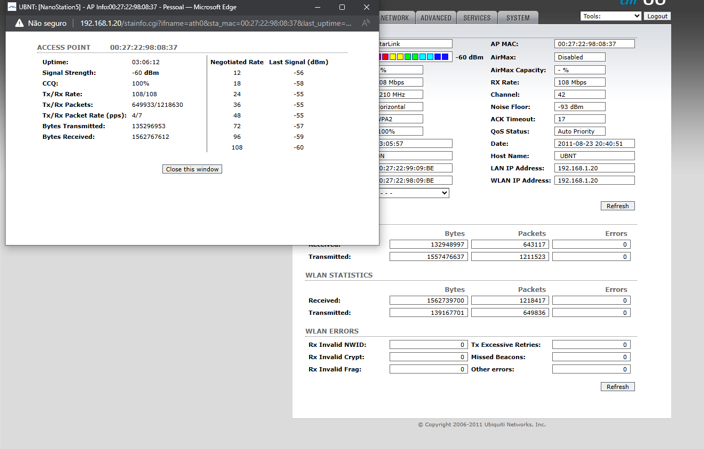Click the upper Refresh button under status fields

617,206
